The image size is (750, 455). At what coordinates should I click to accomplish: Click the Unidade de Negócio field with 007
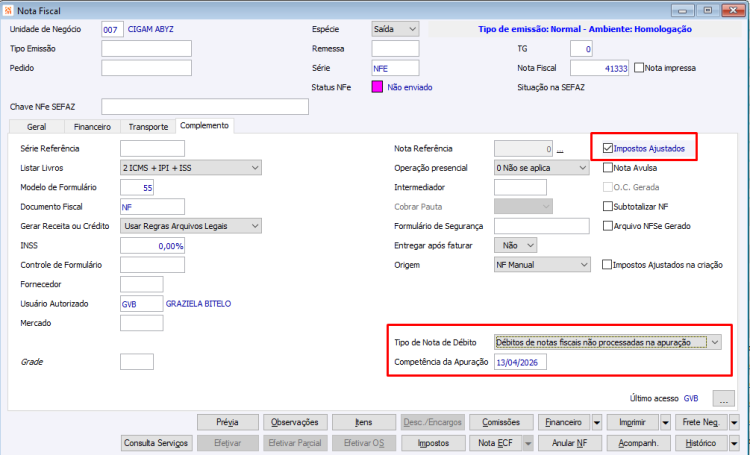coord(112,30)
